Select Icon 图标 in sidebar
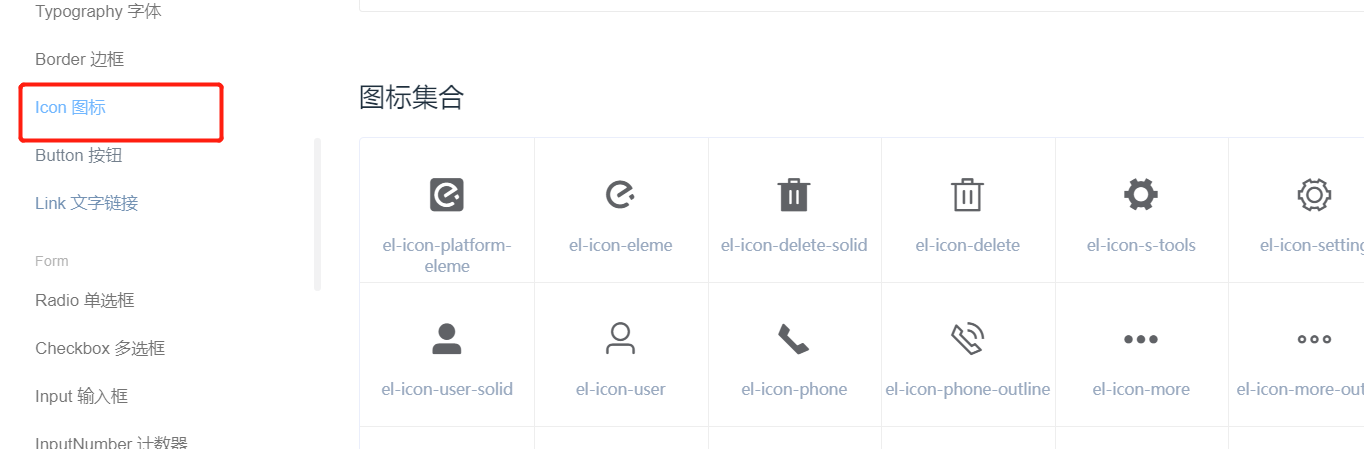 [70, 107]
